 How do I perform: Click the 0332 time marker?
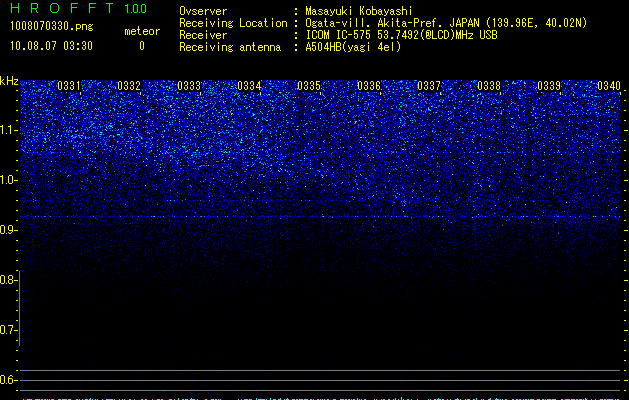129,86
